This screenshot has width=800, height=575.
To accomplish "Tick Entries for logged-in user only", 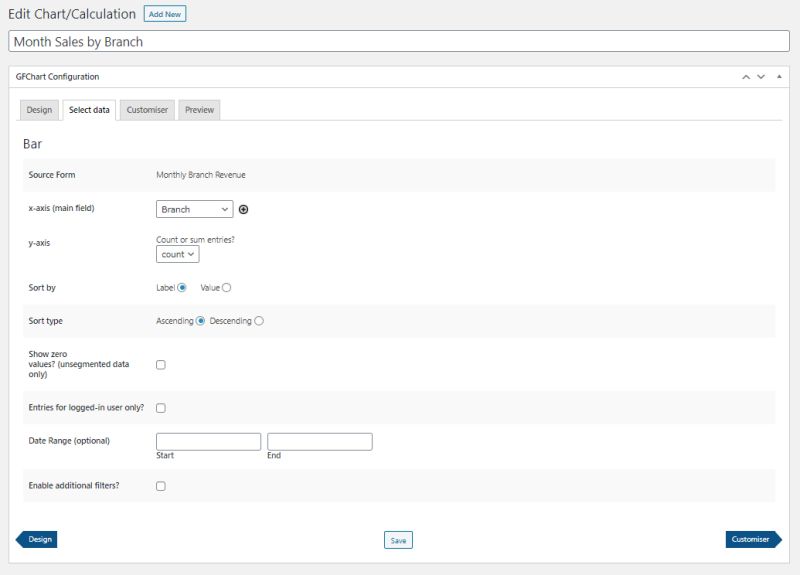I will [161, 408].
